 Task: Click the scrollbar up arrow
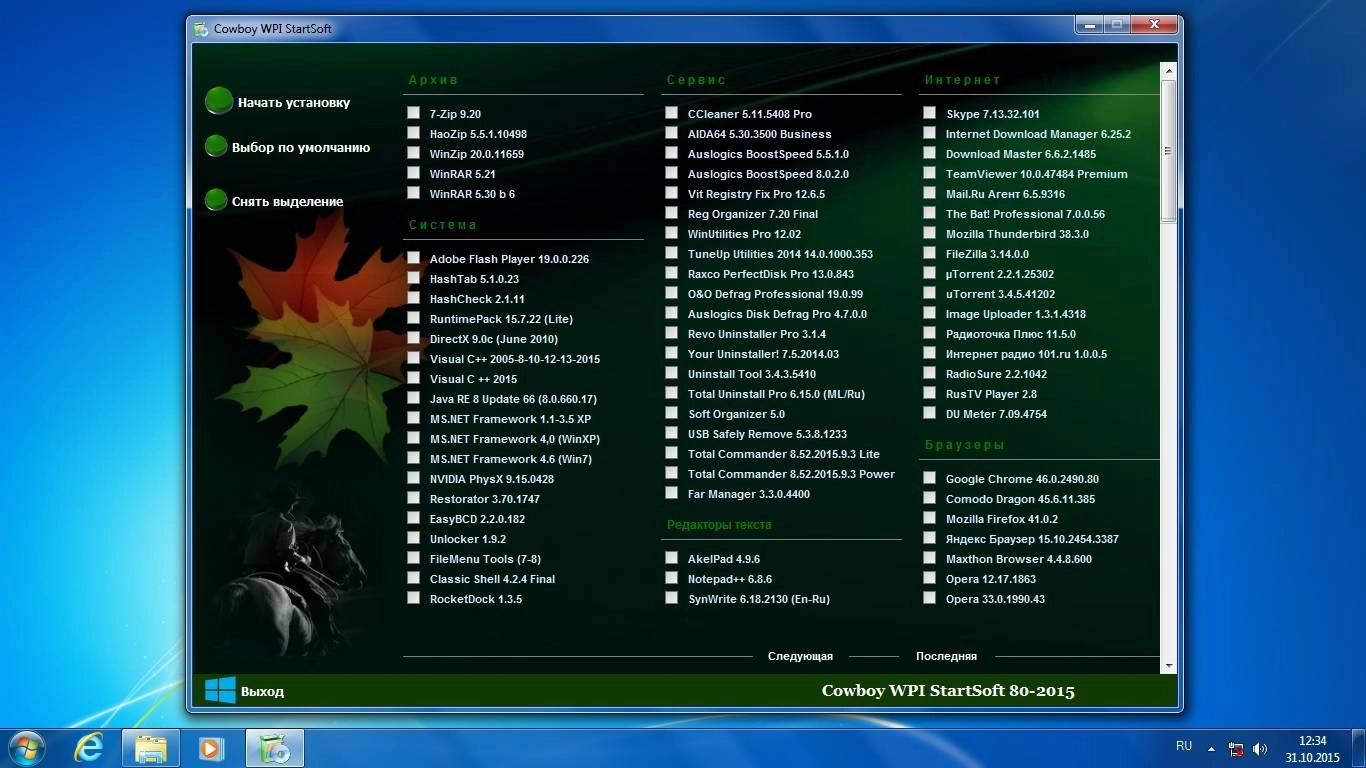click(1168, 71)
